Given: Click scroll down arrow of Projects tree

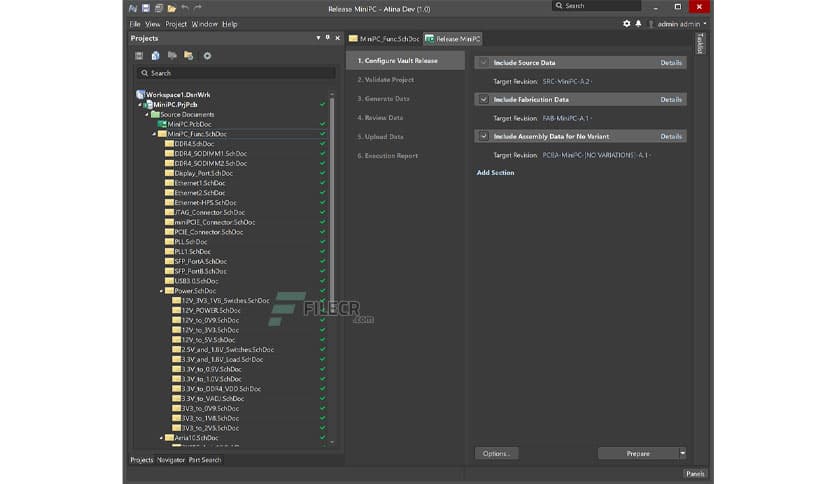Looking at the screenshot, I should 332,442.
